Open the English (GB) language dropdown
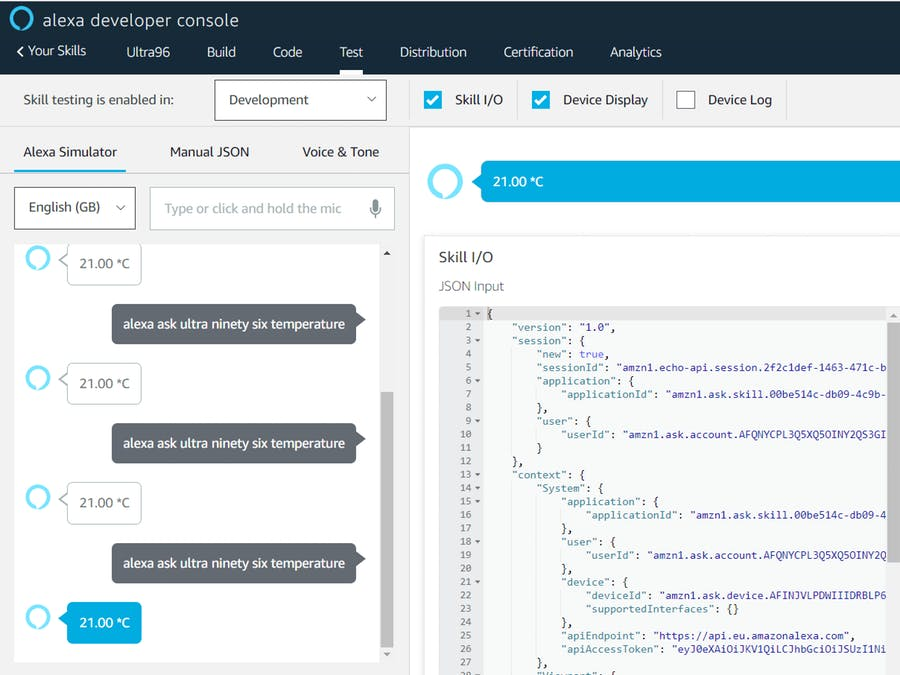 coord(75,208)
